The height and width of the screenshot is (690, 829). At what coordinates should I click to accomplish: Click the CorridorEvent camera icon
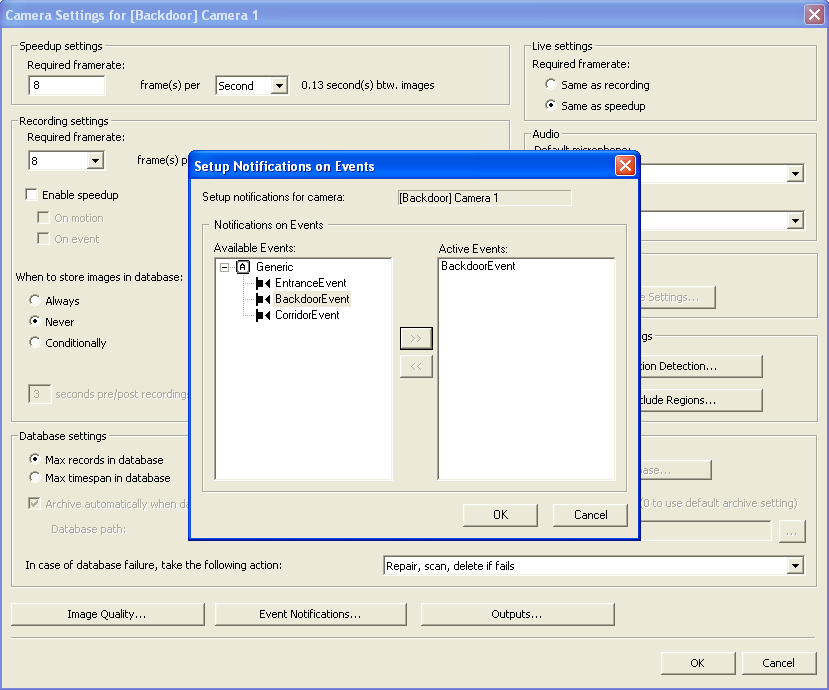[263, 315]
